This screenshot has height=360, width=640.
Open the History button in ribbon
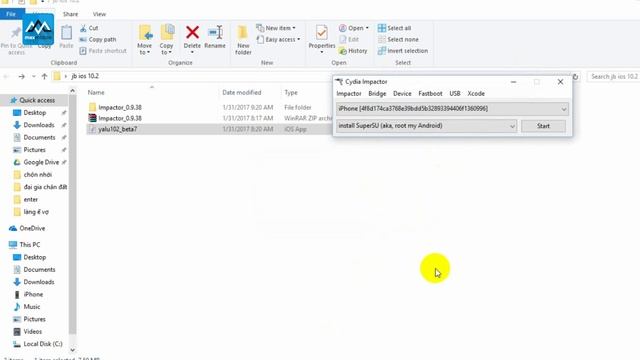click(353, 51)
